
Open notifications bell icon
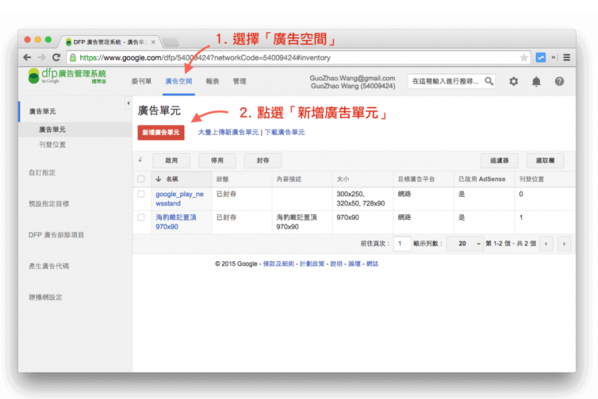[x=536, y=81]
